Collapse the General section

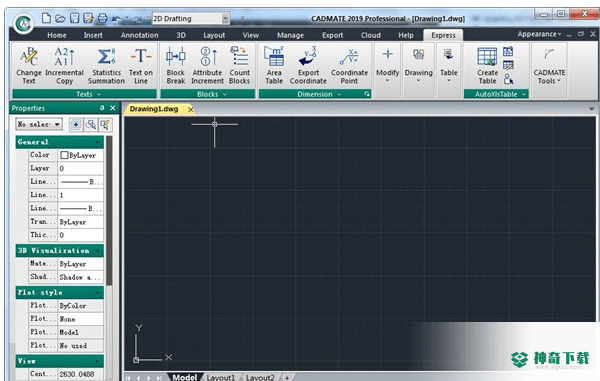pyautogui.click(x=98, y=142)
